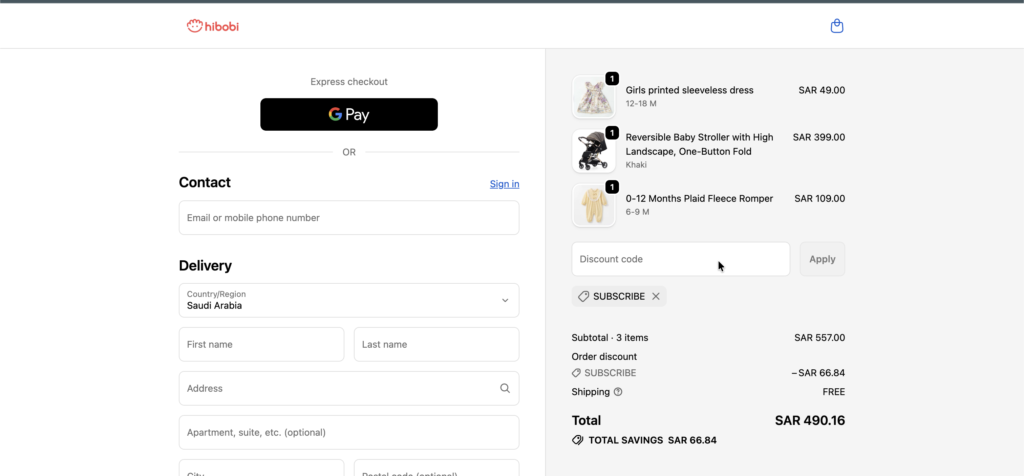Click the Country/Region chevron arrow

[x=505, y=300]
